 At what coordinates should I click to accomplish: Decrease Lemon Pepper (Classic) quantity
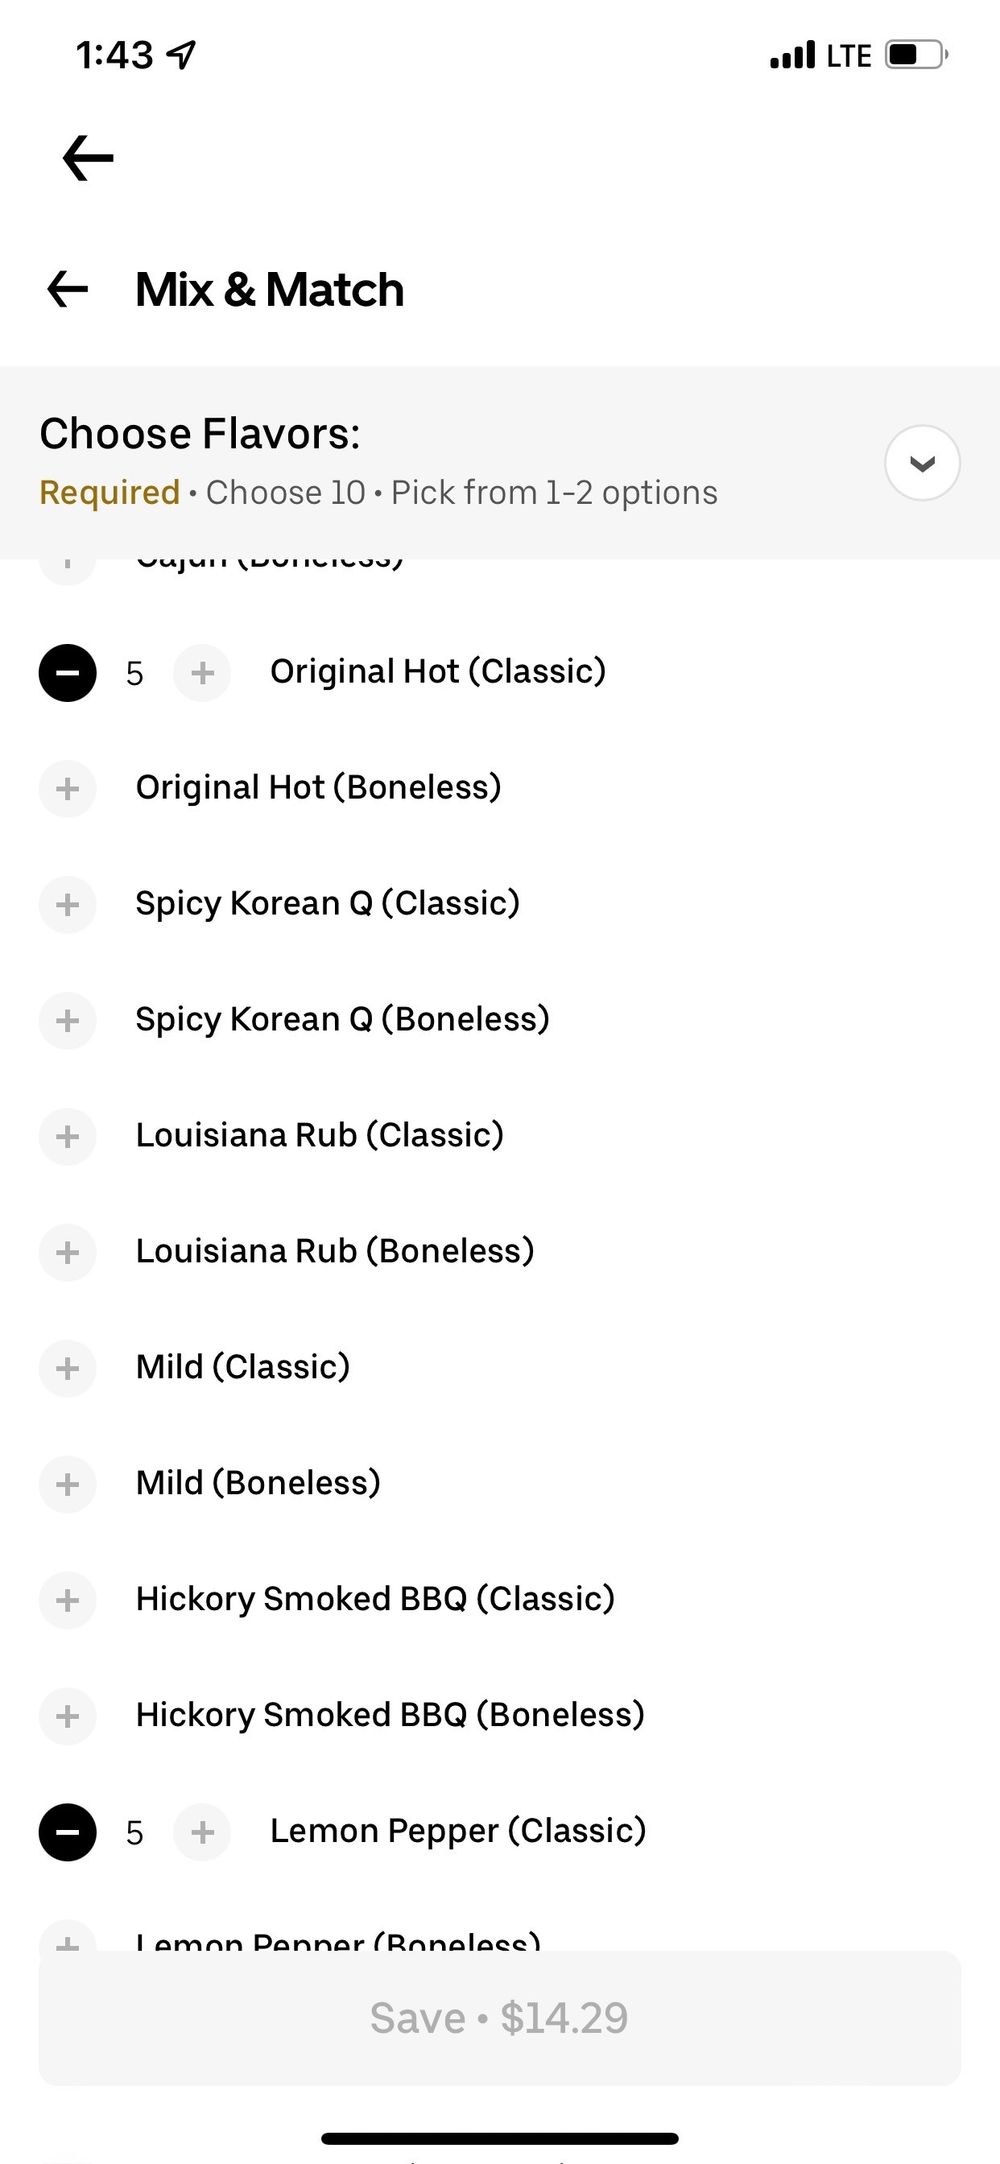pyautogui.click(x=67, y=1832)
